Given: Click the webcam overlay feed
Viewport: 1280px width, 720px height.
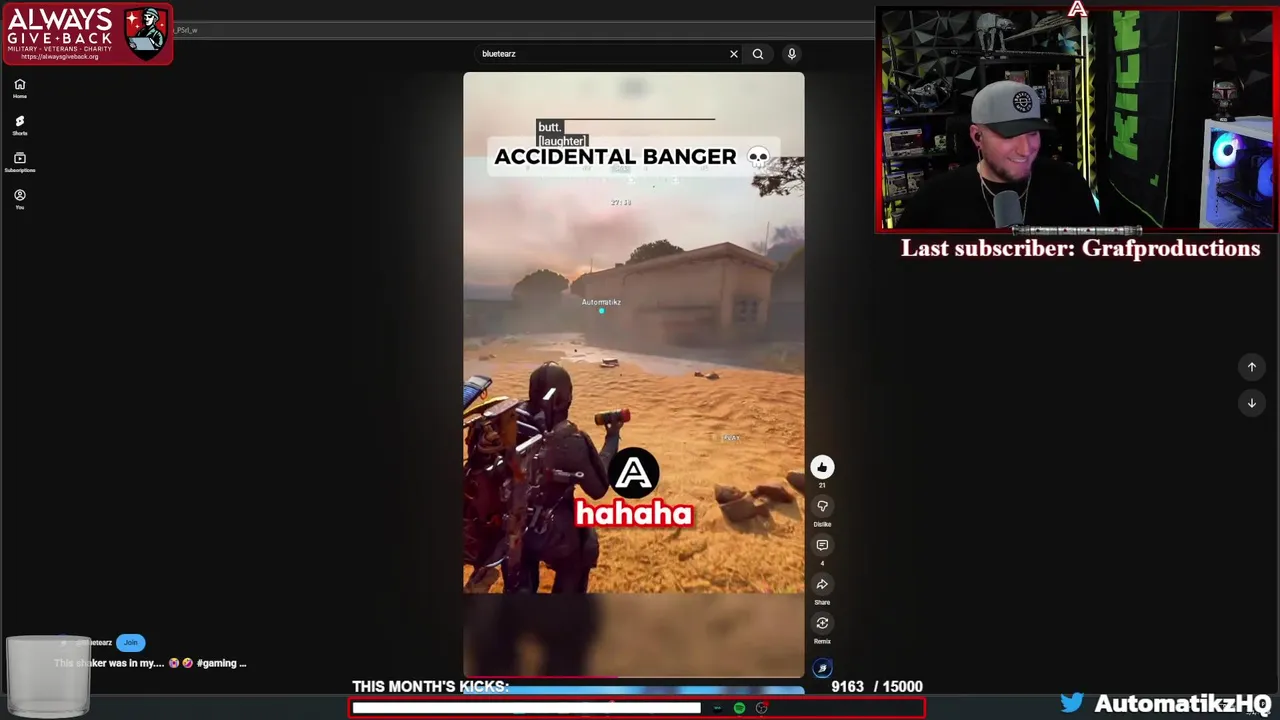Looking at the screenshot, I should 1077,120.
